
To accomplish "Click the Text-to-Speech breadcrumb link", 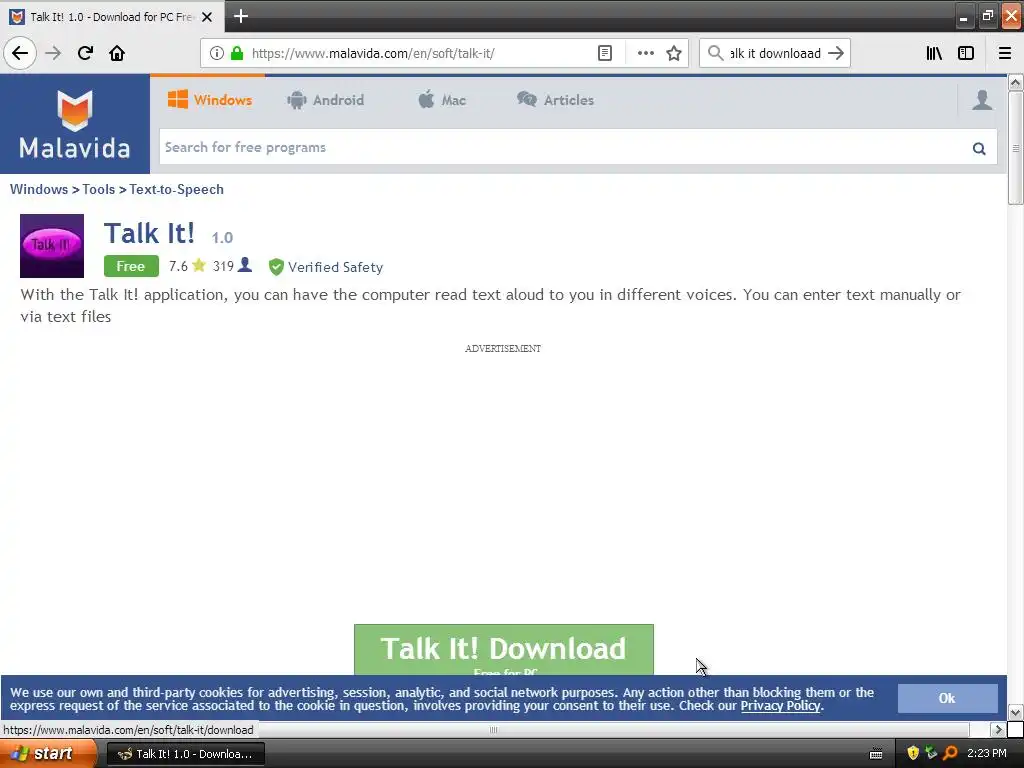I will coord(176,189).
